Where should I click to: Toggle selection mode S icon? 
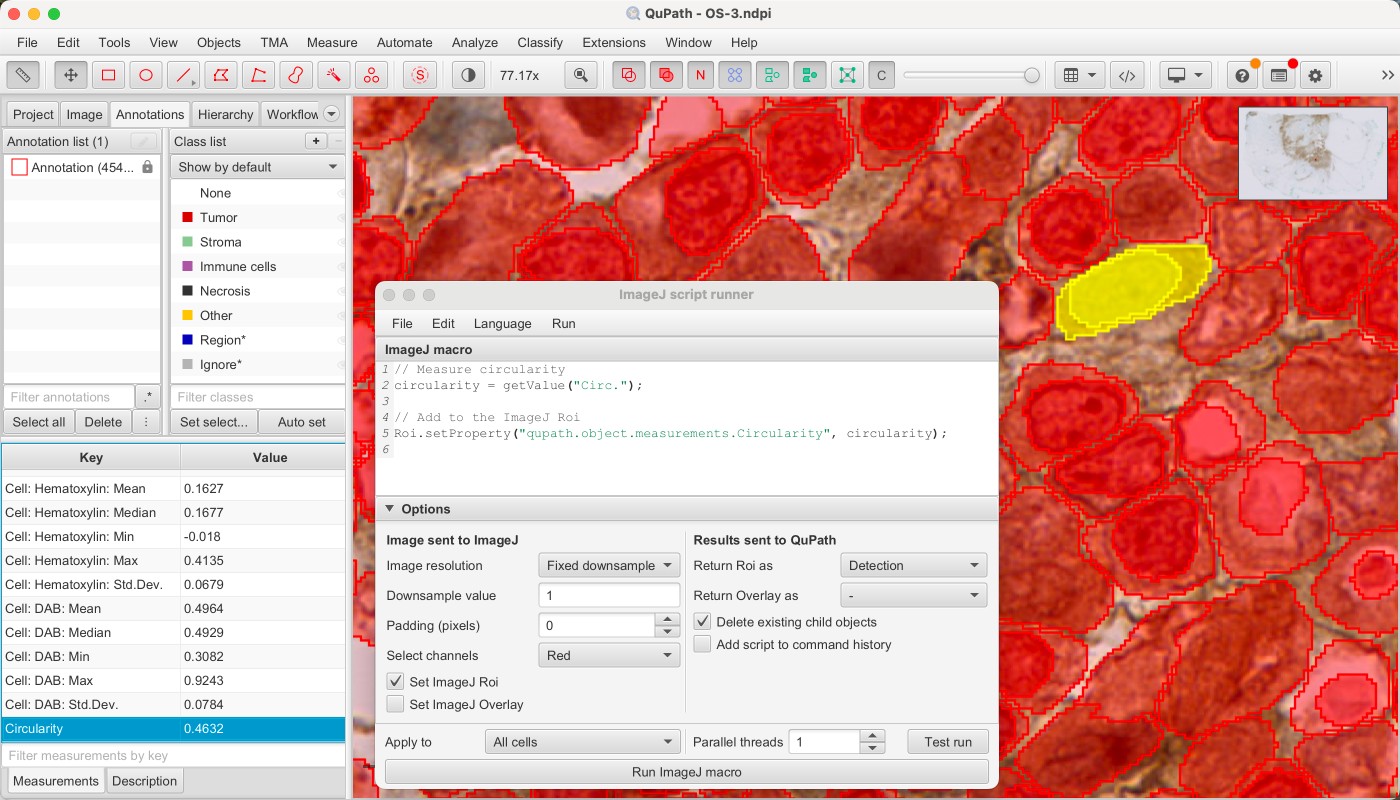(x=420, y=75)
